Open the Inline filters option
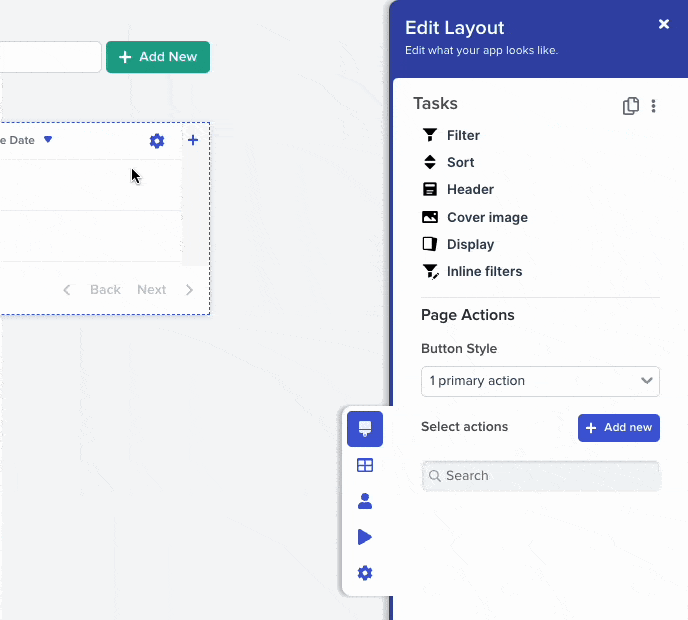The image size is (688, 620). coord(484,271)
